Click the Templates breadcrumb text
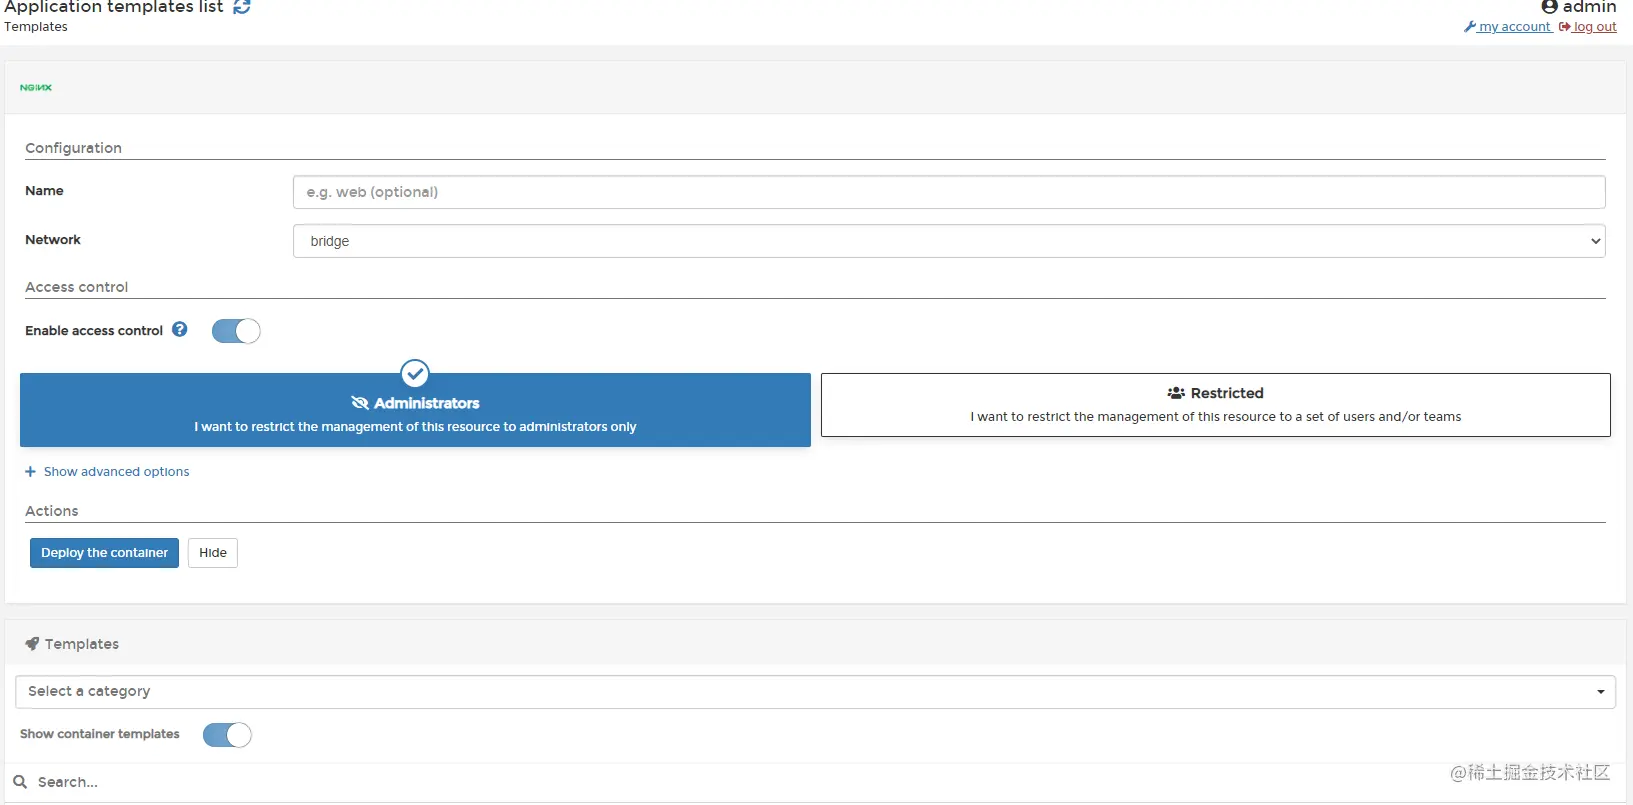 [x=36, y=27]
